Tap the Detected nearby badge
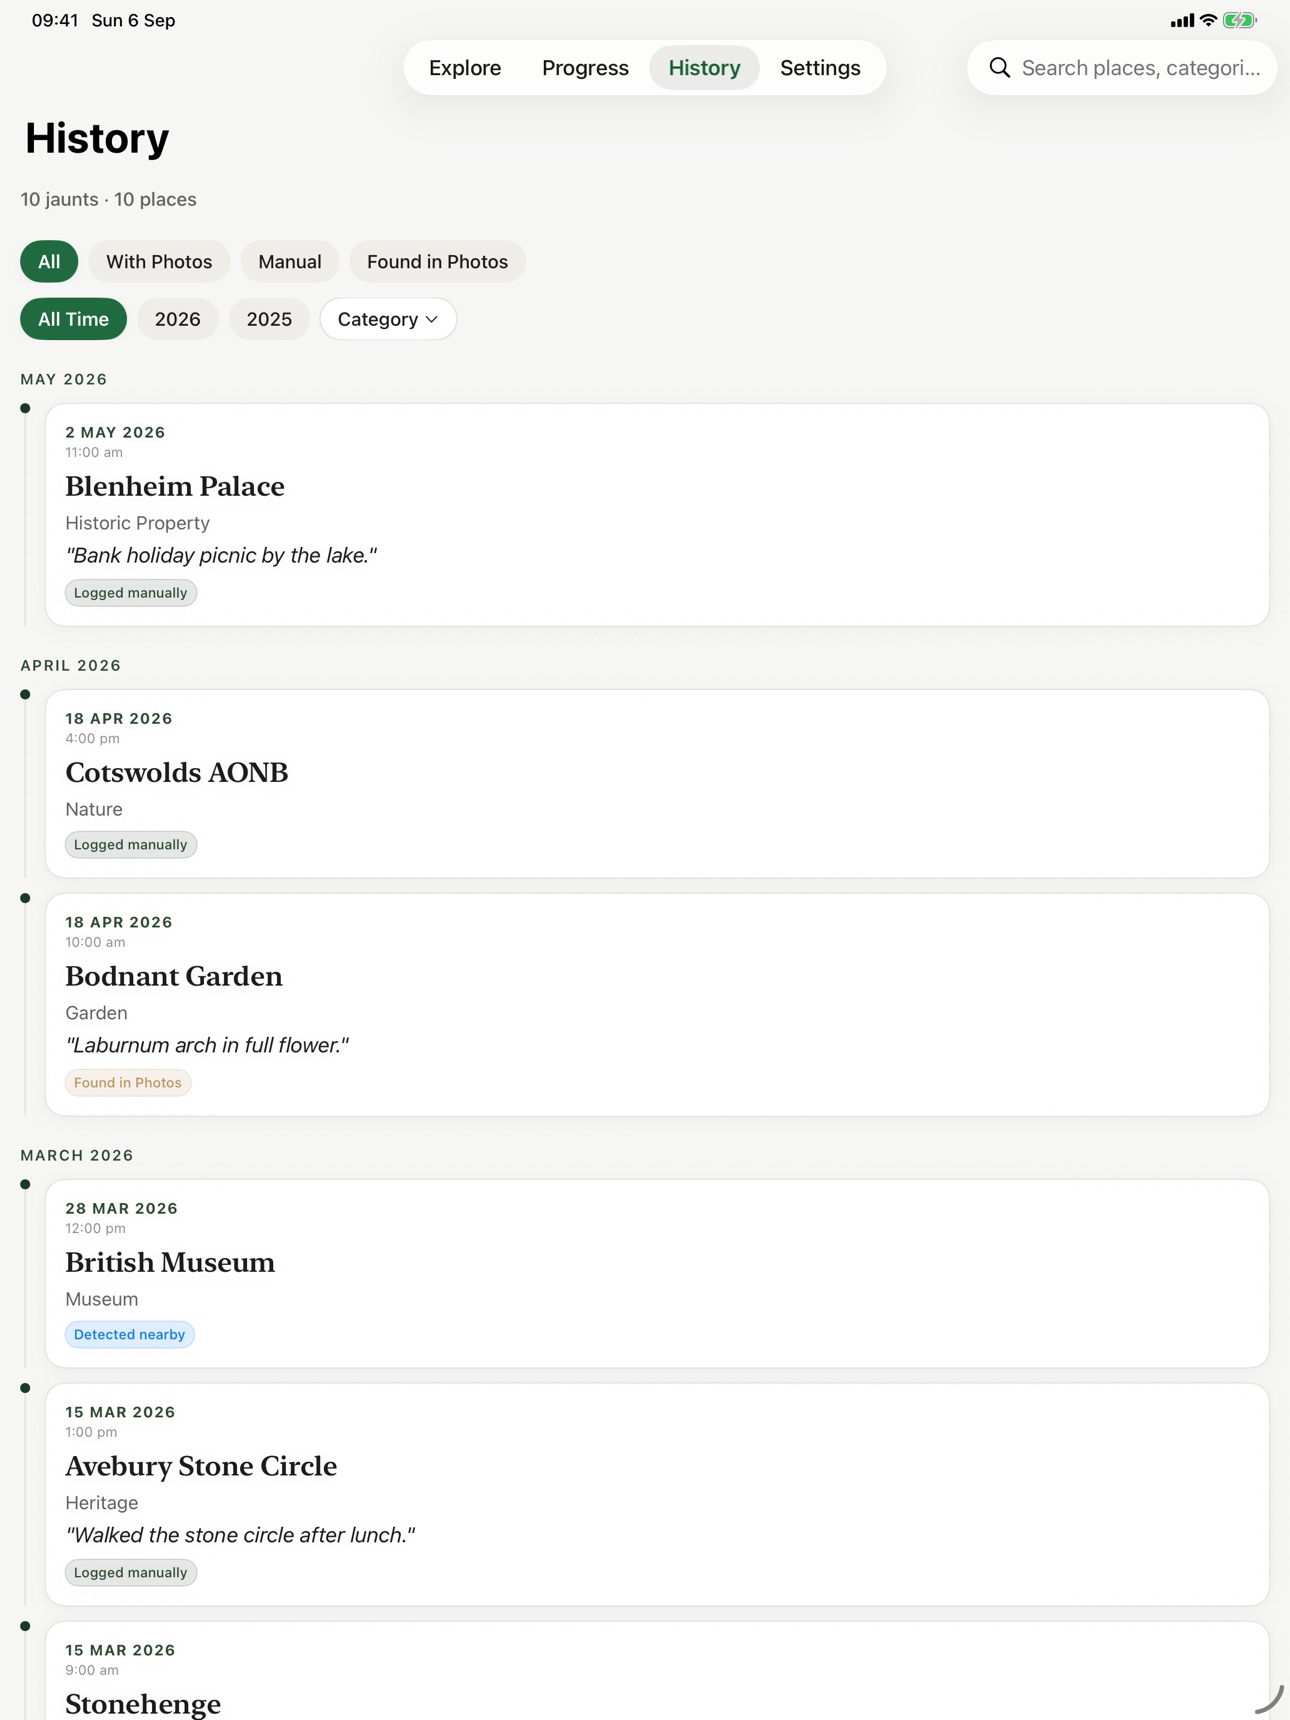Image resolution: width=1290 pixels, height=1720 pixels. point(130,1335)
